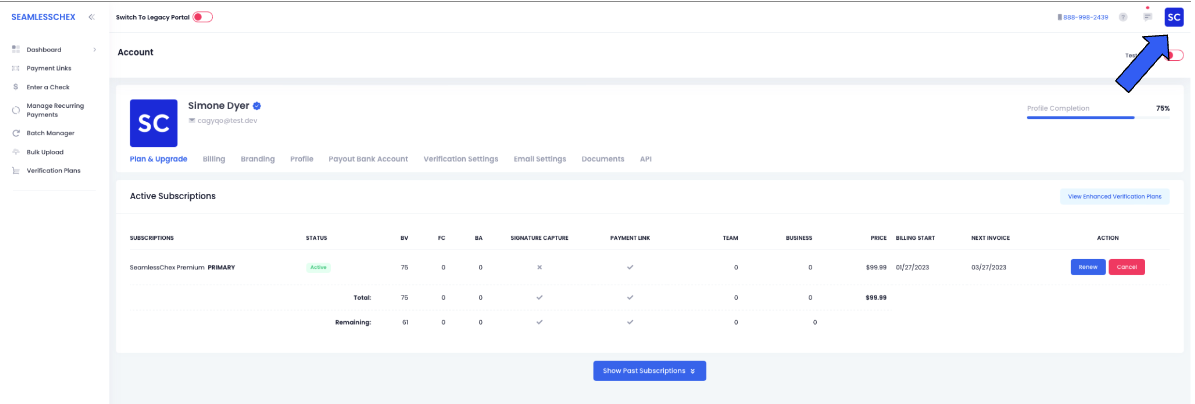
Task: Go to Verification Settings tab
Action: 461,159
